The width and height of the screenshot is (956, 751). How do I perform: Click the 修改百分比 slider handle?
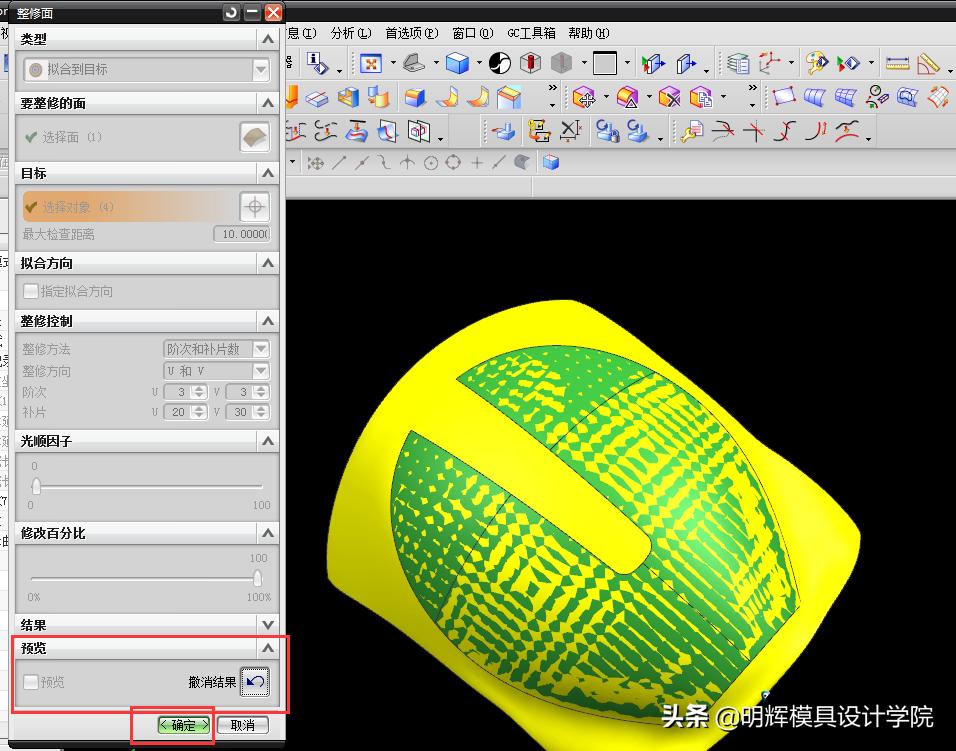258,578
